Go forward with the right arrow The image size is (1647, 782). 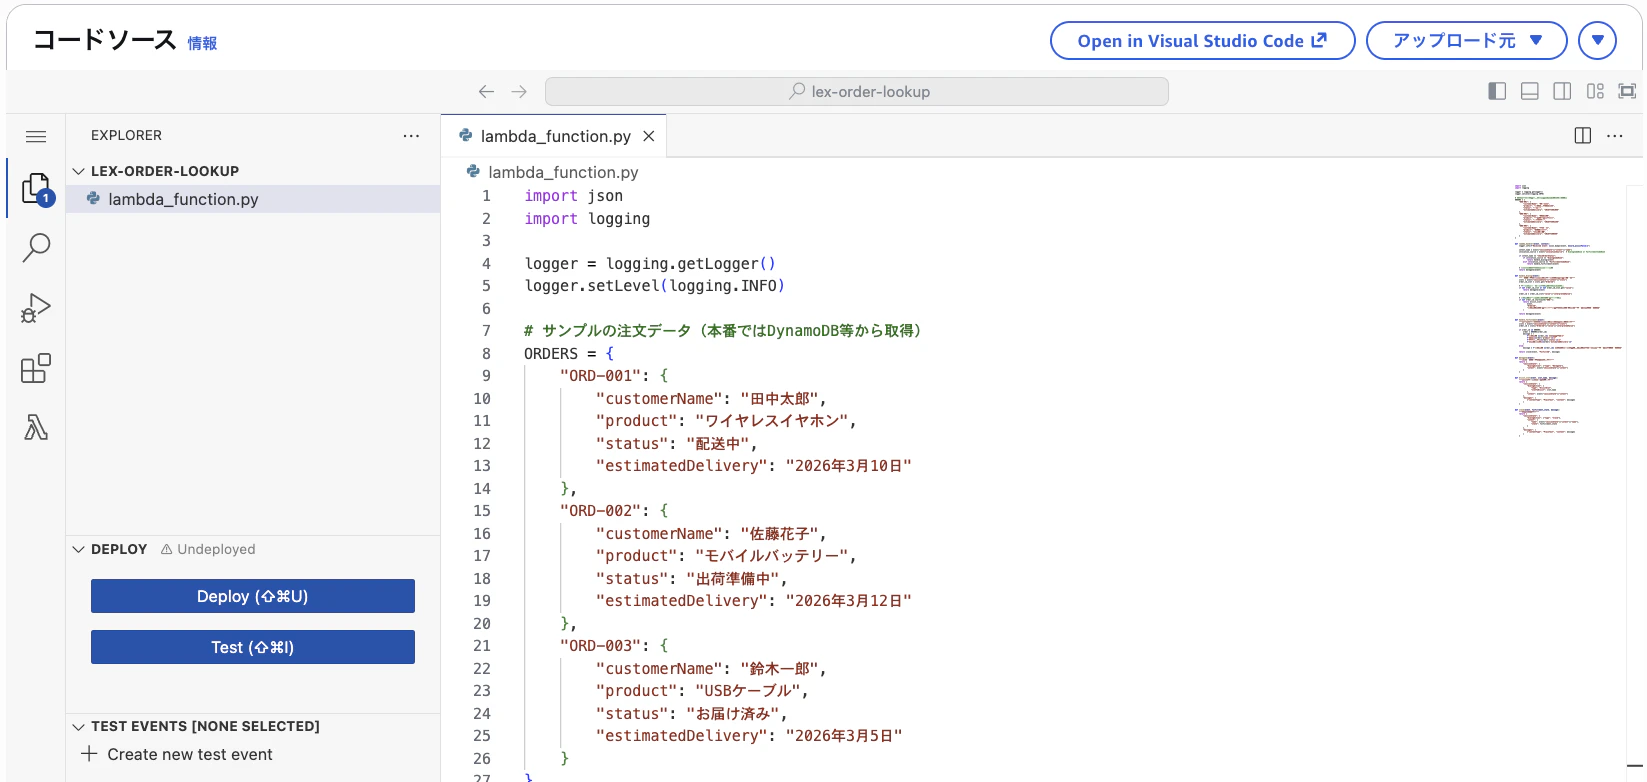click(519, 91)
